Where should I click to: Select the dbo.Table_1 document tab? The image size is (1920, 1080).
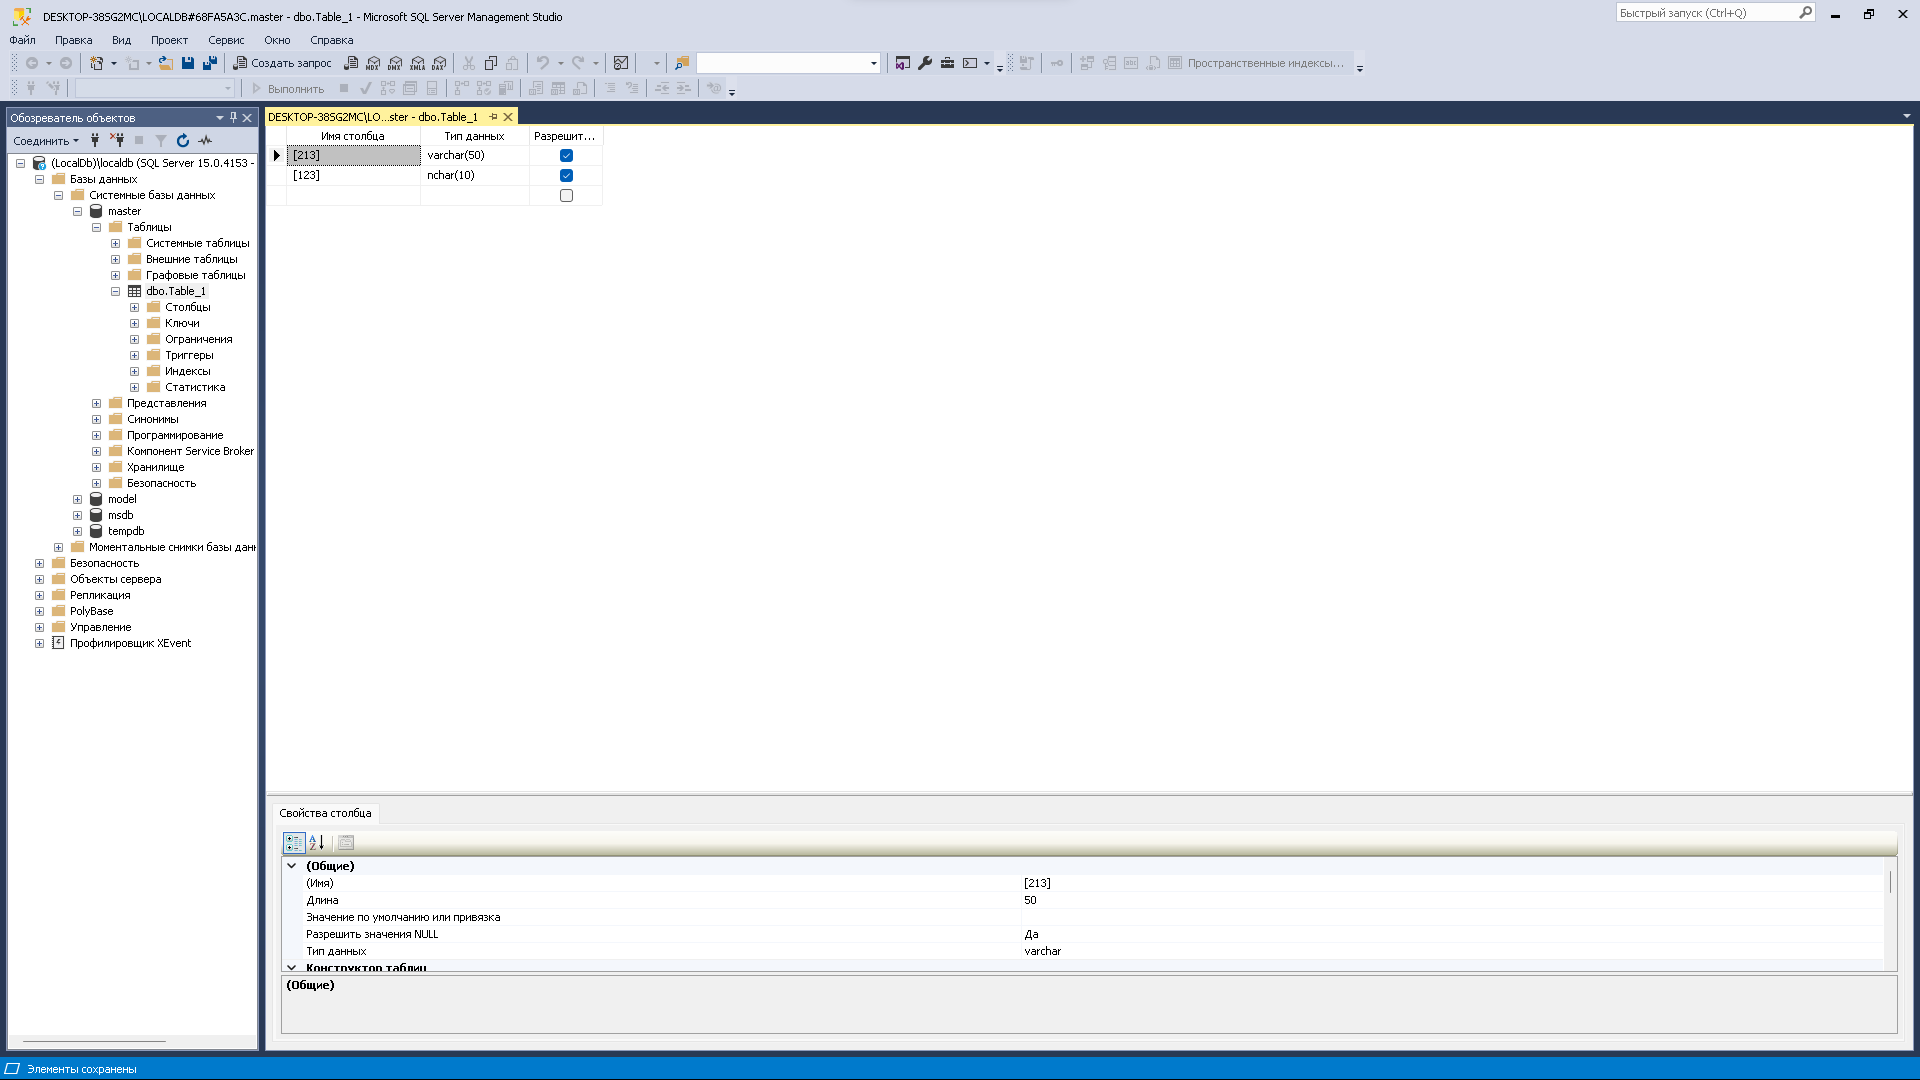pos(373,117)
